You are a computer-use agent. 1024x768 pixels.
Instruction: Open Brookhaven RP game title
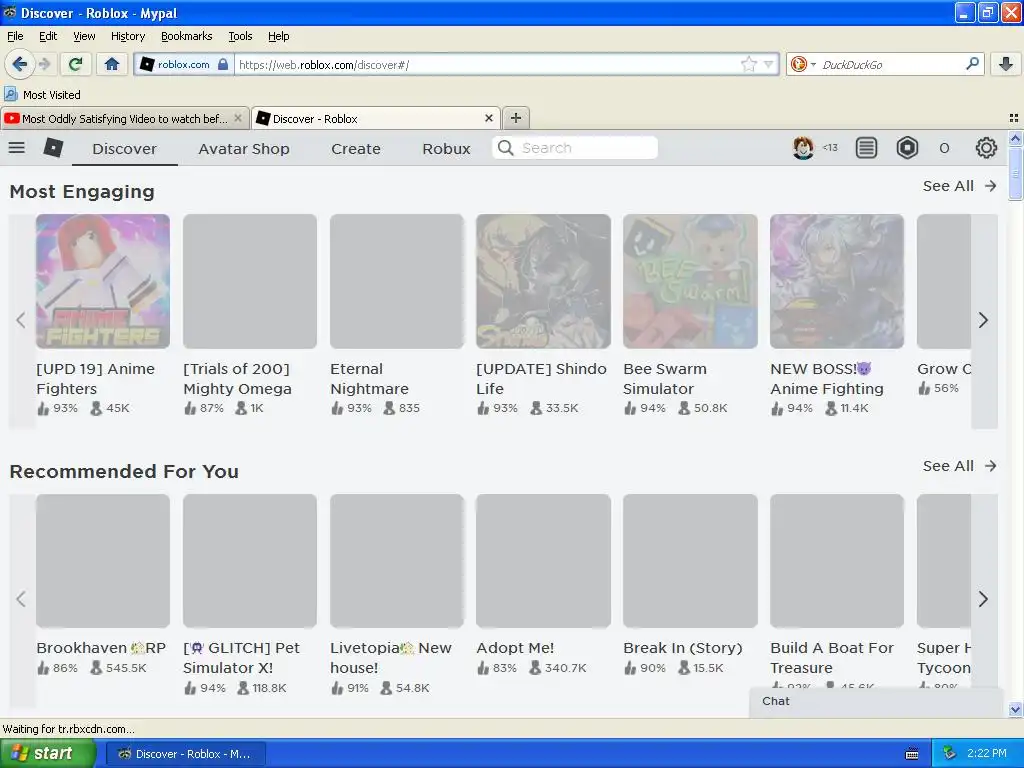coord(101,648)
